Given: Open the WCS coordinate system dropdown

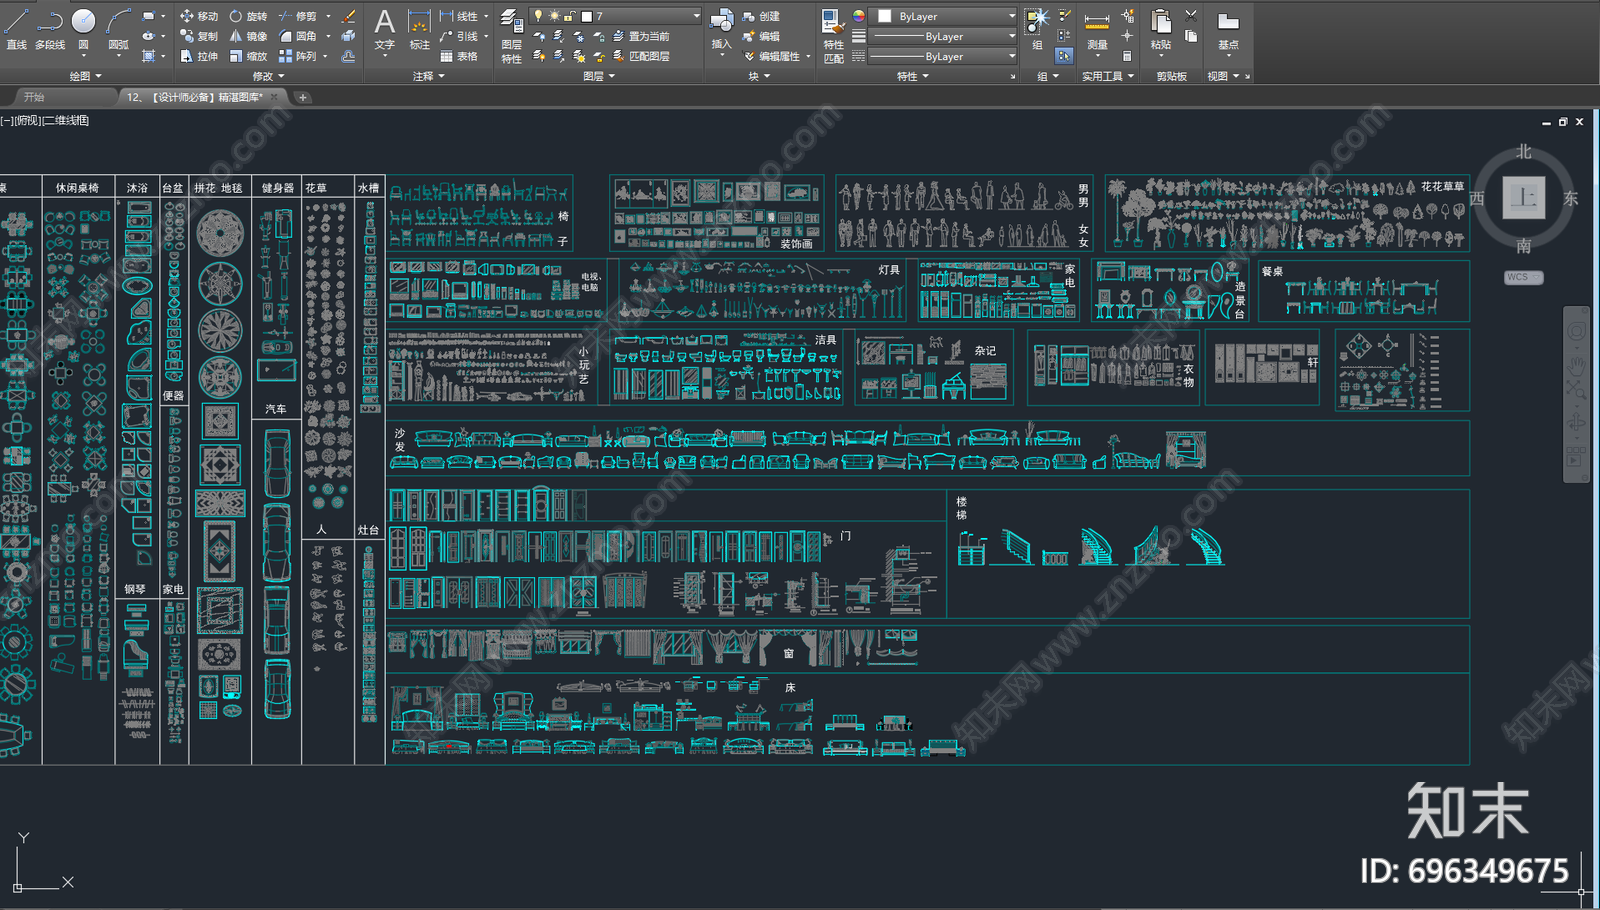Looking at the screenshot, I should pos(1523,277).
